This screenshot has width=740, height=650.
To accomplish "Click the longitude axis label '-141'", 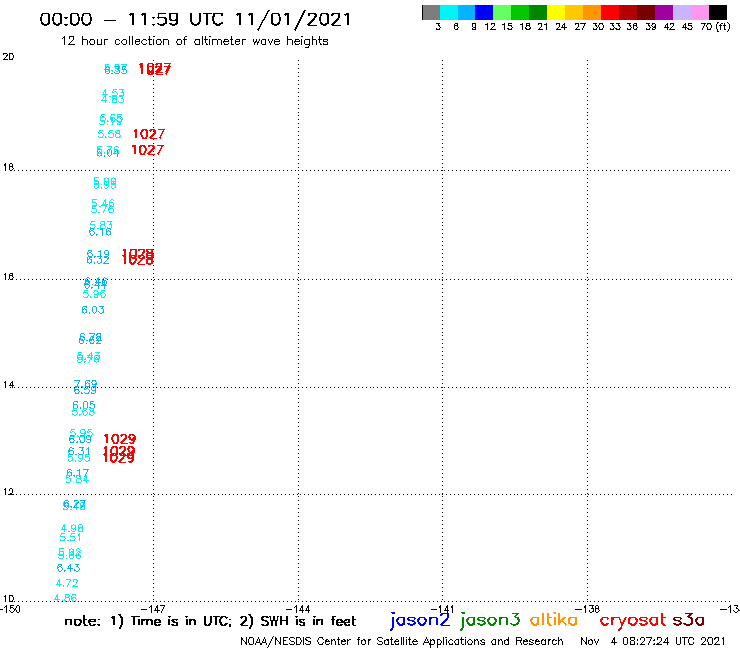I will click(x=442, y=609).
